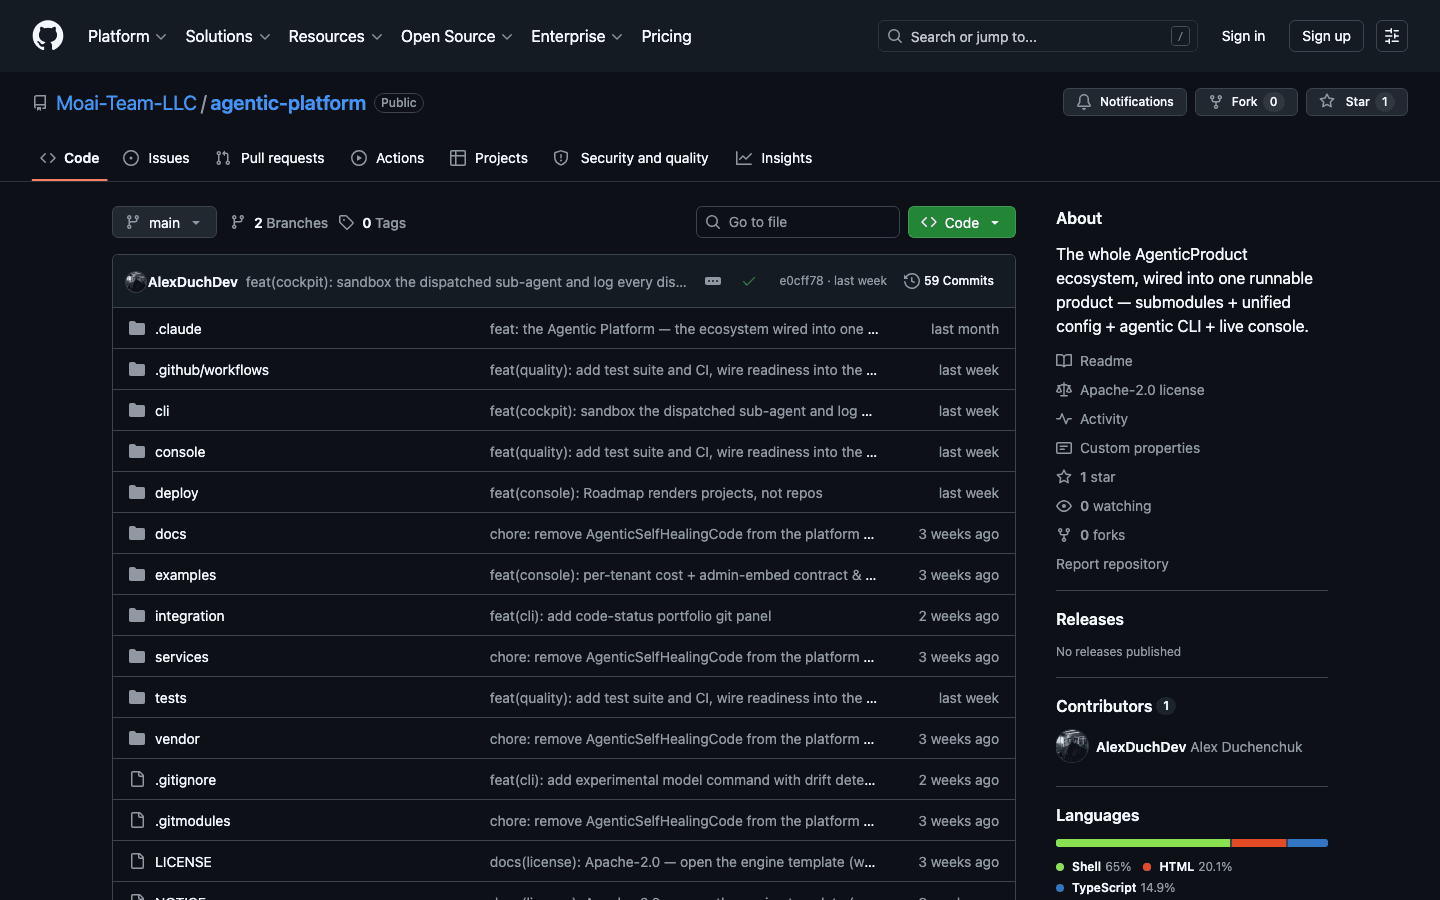
Task: Expand the Enterprise menu
Action: [577, 36]
